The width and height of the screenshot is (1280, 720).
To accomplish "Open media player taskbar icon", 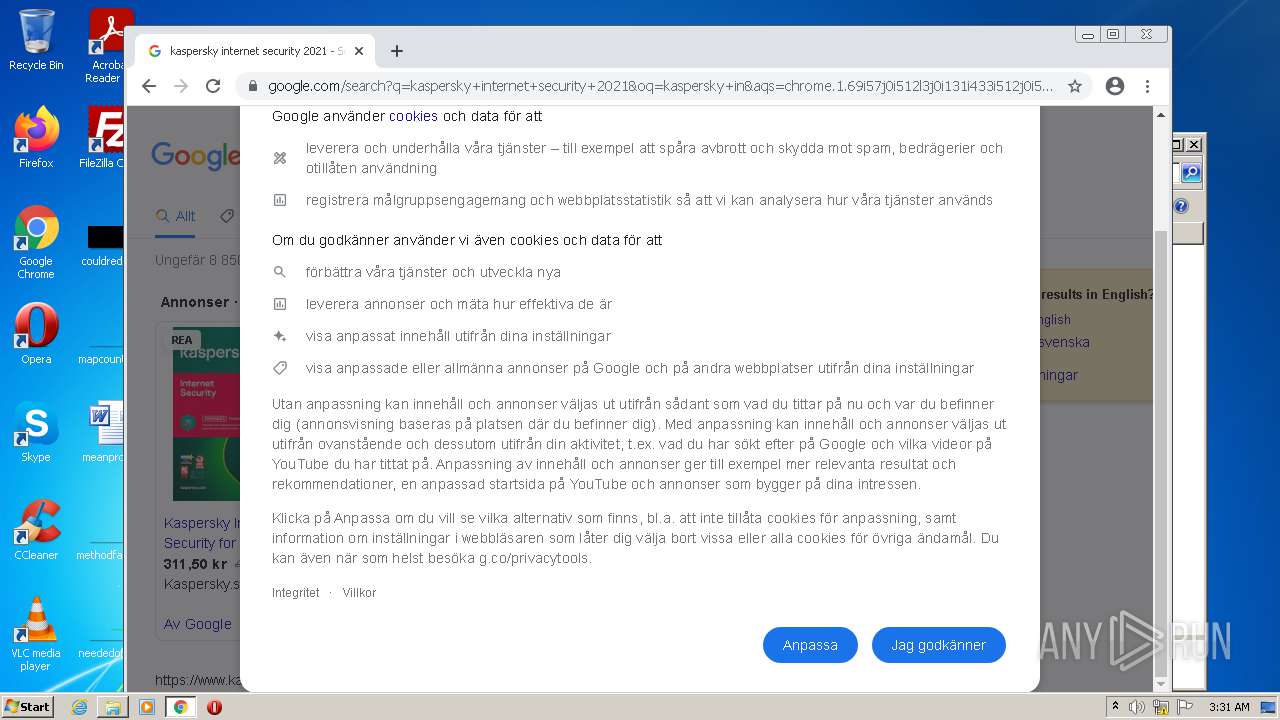I will coord(147,707).
